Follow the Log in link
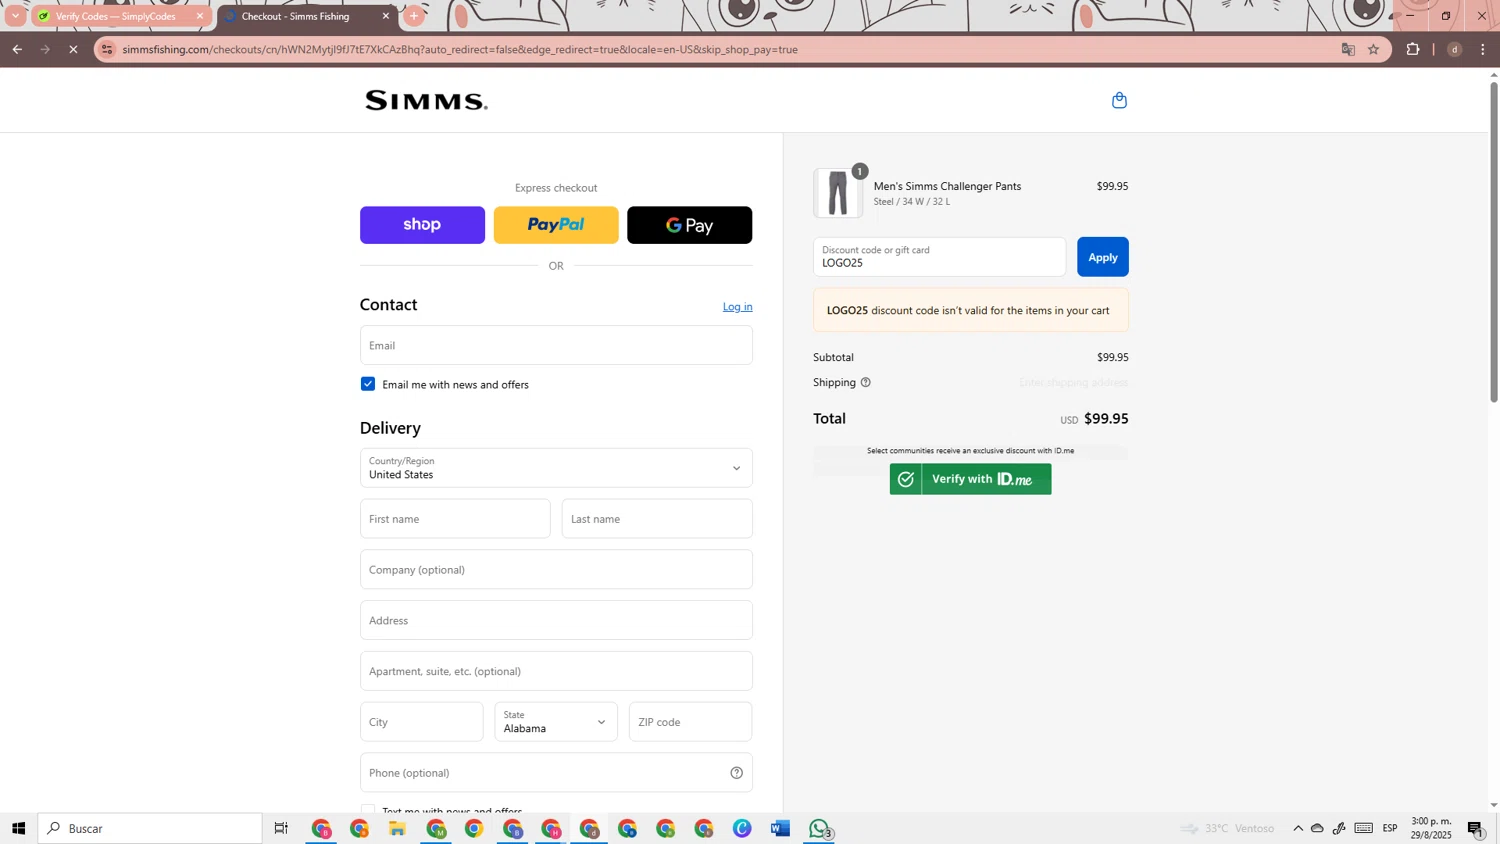The image size is (1500, 844). pos(738,306)
